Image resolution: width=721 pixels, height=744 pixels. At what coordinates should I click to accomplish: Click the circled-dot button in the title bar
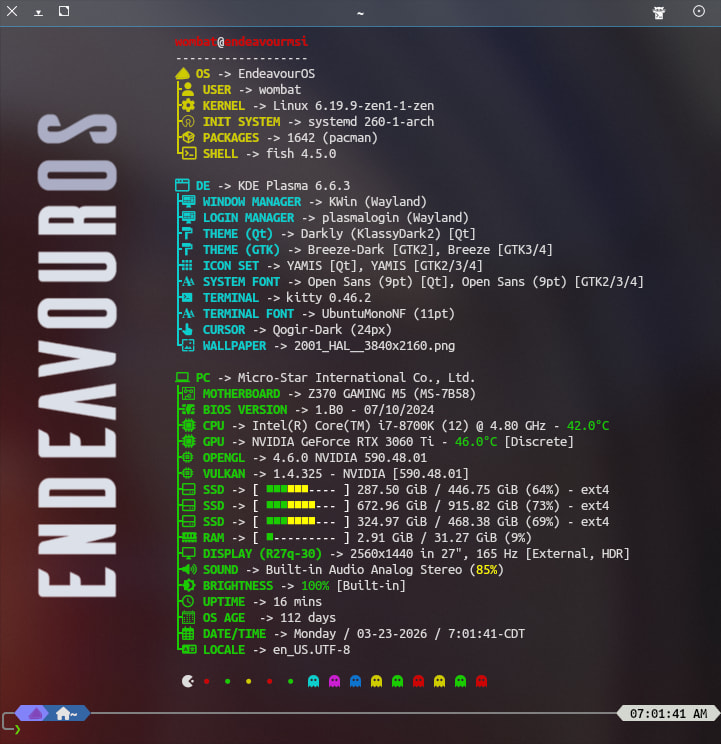698,12
